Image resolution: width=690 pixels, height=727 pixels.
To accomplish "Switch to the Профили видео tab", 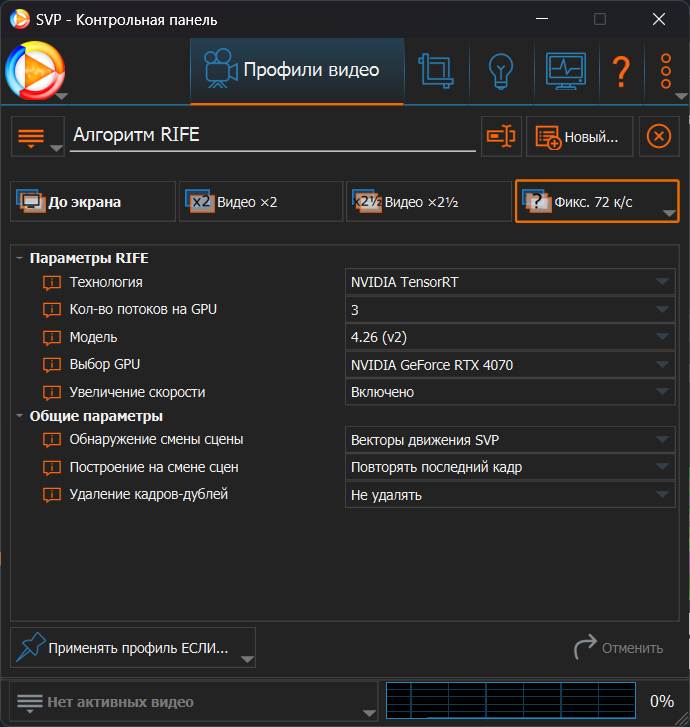I will (297, 71).
